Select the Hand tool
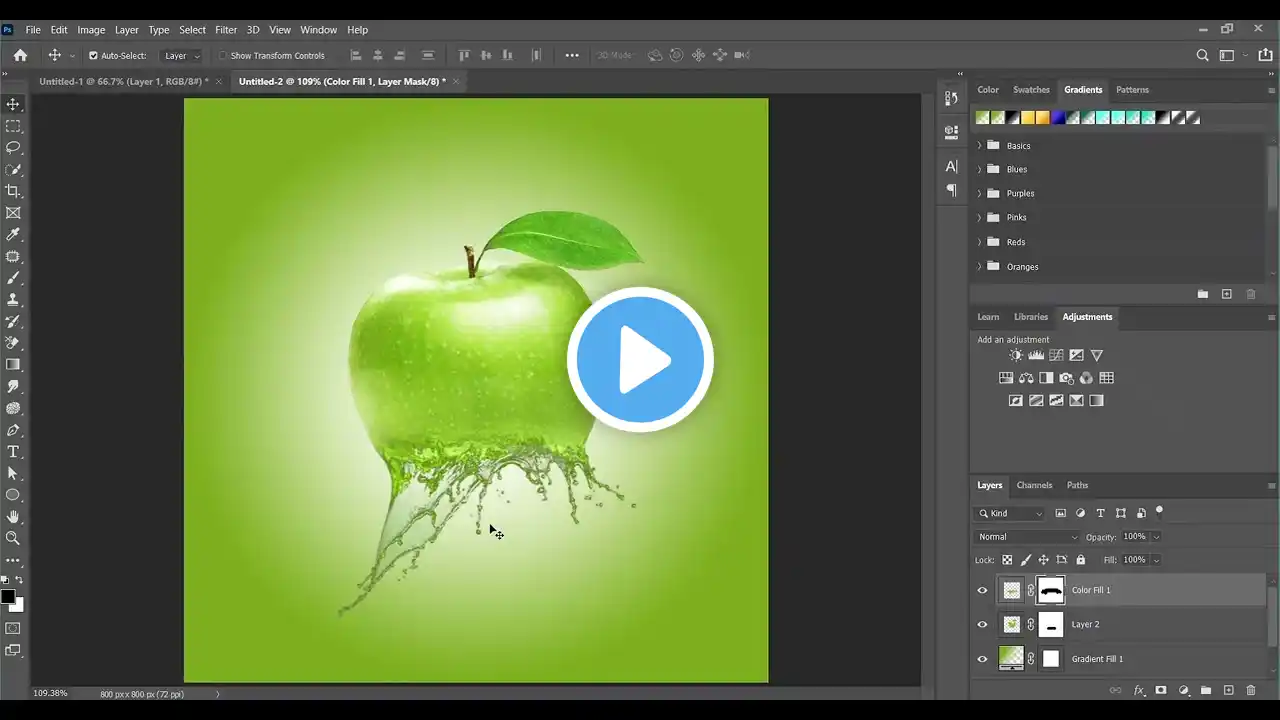Screen dimensions: 1280x720 (x=14, y=517)
